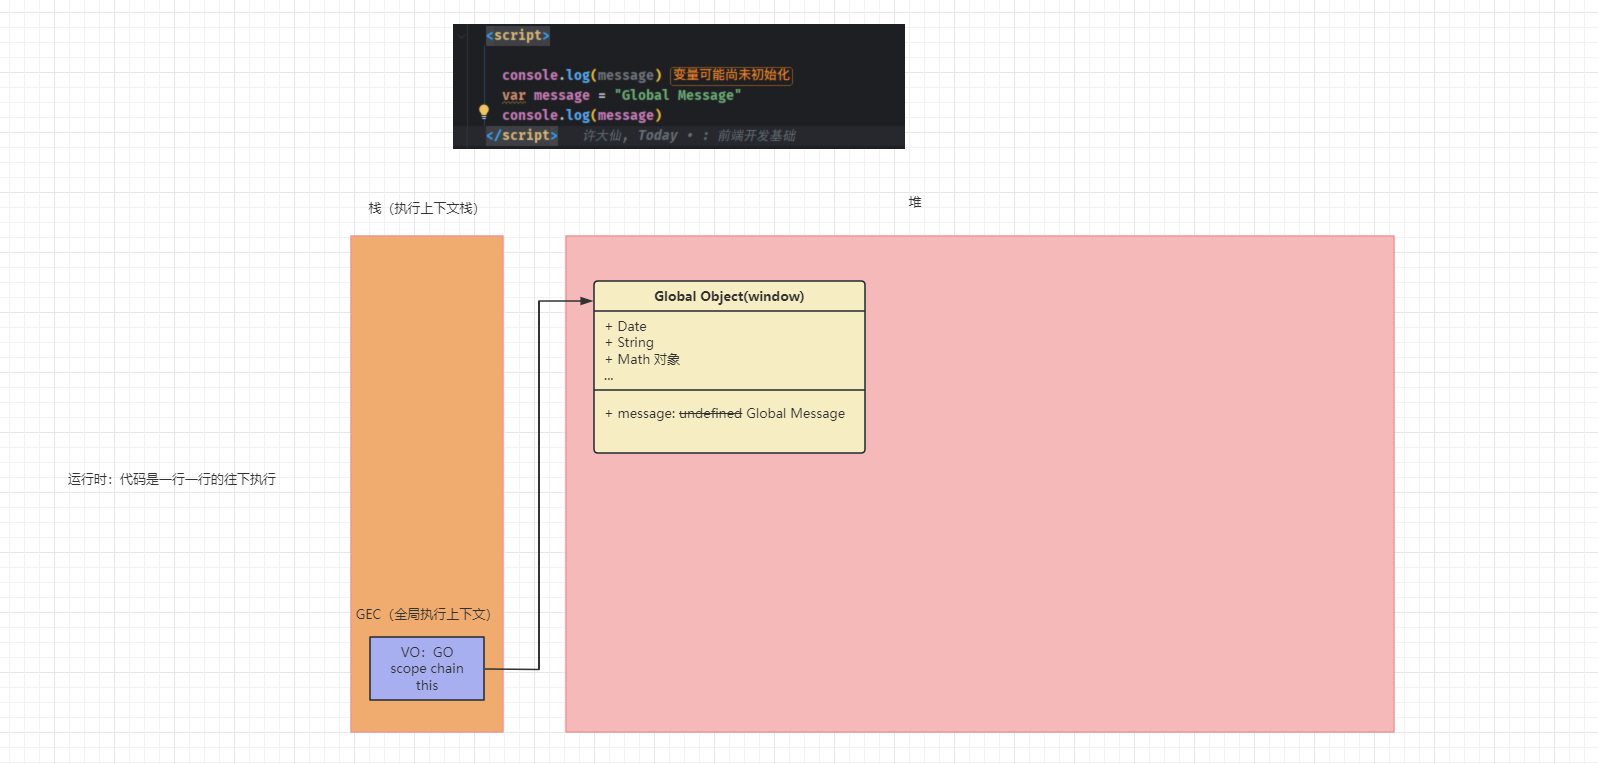Click the yellow lightbulb icon in the code snippet
The width and height of the screenshot is (1598, 764).
[x=484, y=112]
